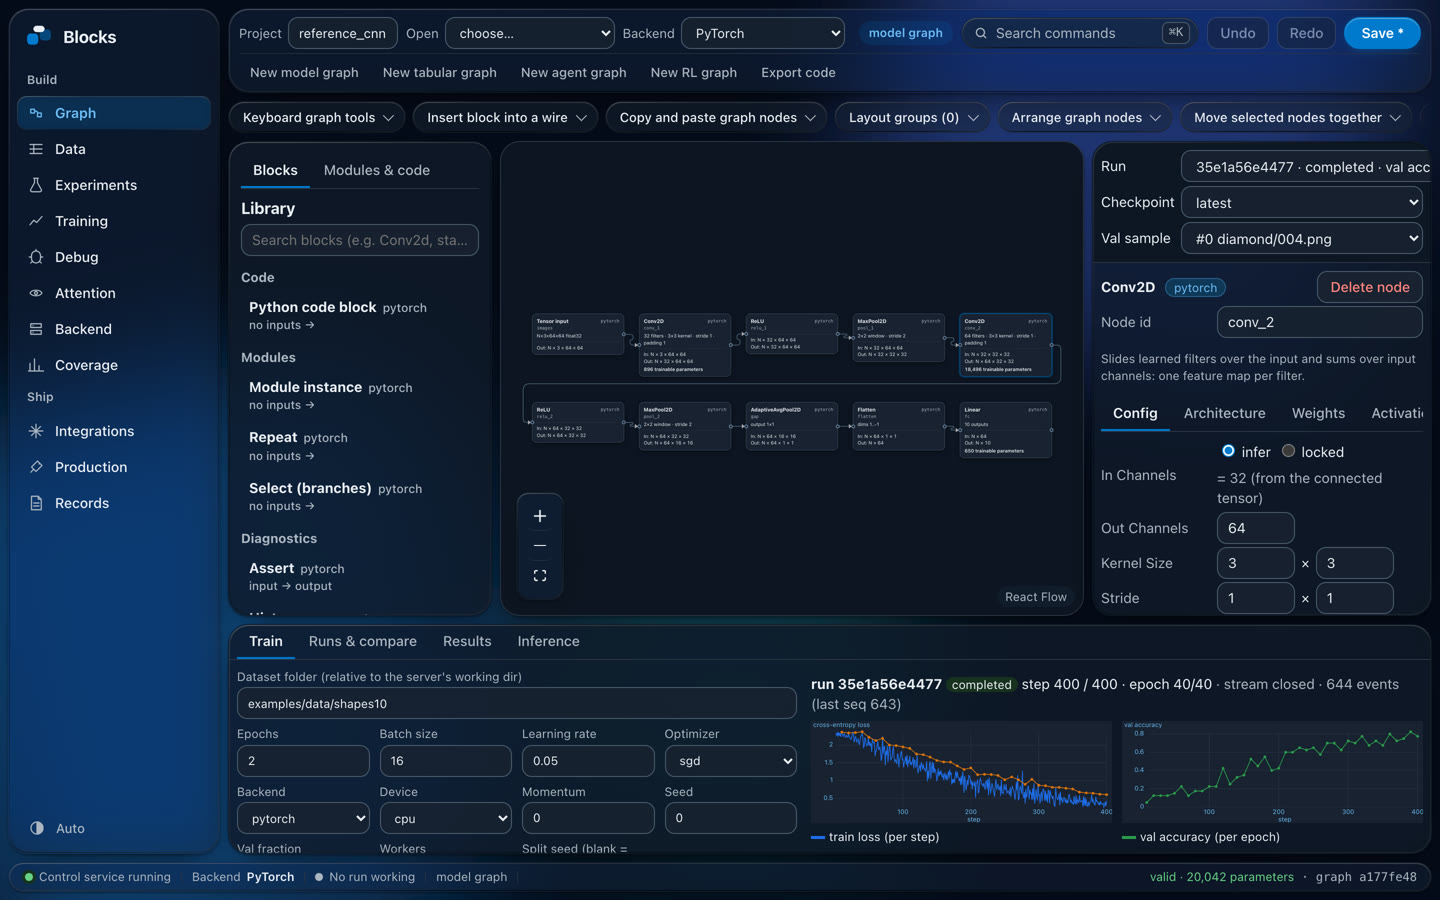1440x900 pixels.
Task: Select the Python code block item
Action: [360, 315]
